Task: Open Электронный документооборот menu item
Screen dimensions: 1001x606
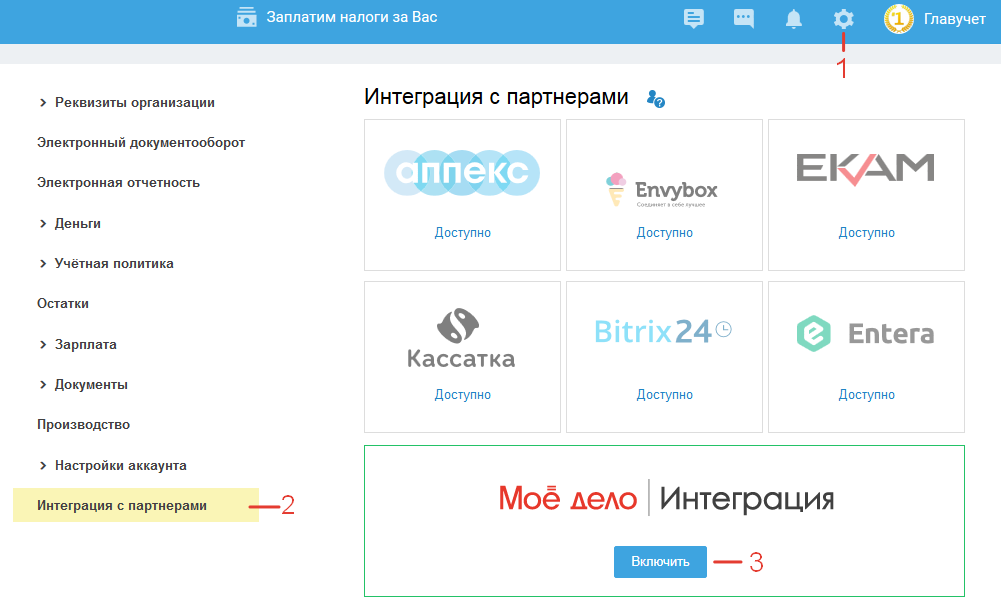Action: point(141,142)
